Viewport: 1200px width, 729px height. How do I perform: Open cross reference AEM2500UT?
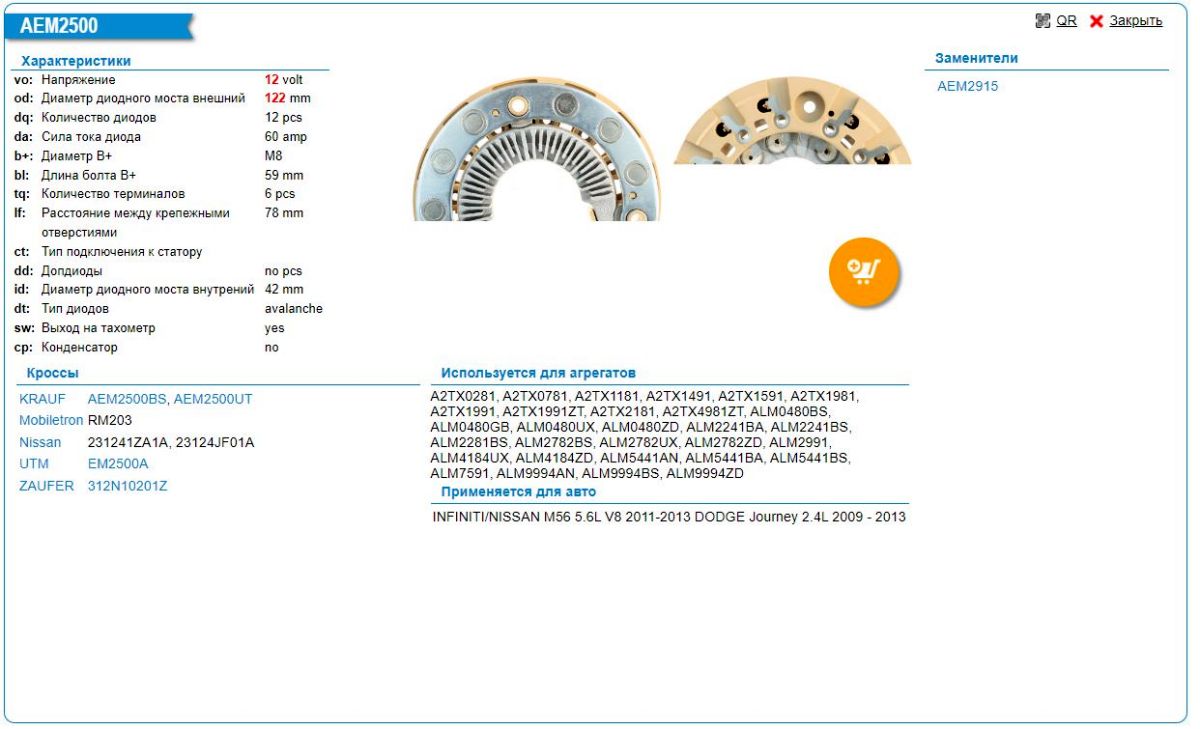click(213, 399)
